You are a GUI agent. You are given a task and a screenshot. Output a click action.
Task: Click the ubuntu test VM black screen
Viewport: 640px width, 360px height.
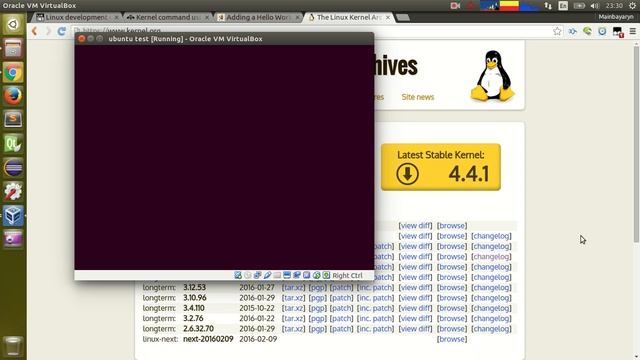click(x=224, y=157)
